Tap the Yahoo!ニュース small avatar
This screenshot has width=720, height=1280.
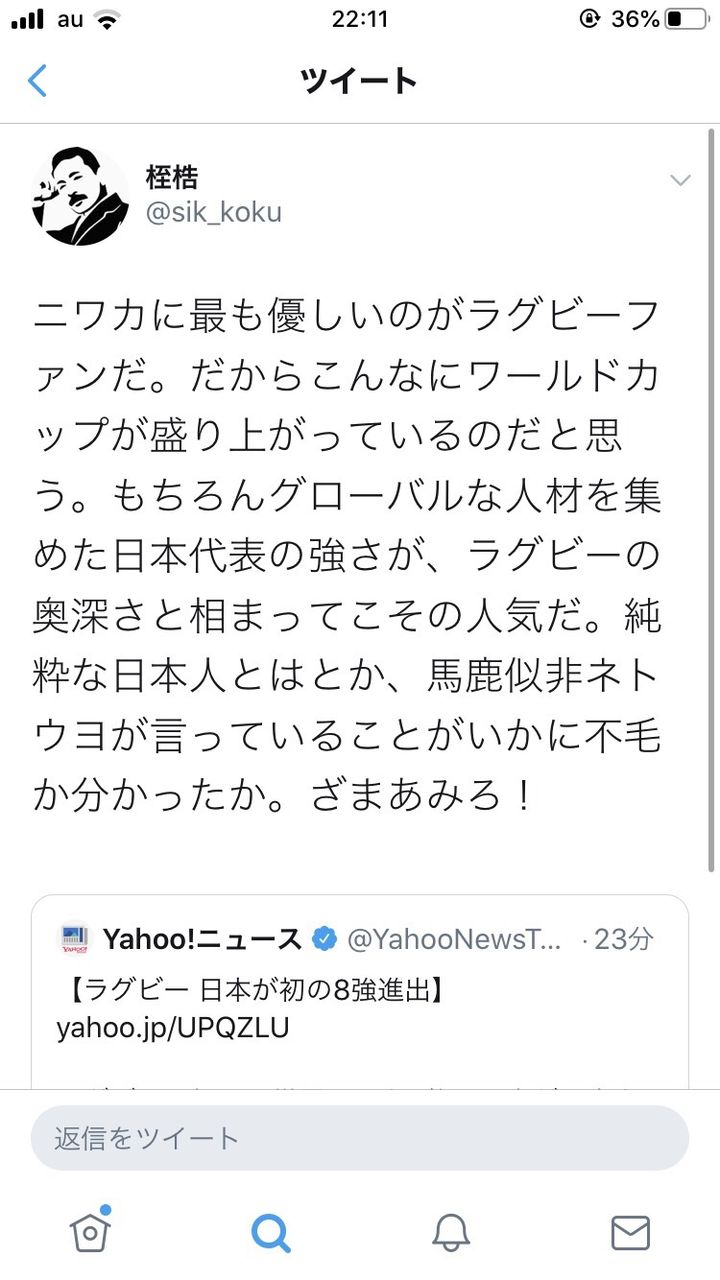(x=75, y=938)
